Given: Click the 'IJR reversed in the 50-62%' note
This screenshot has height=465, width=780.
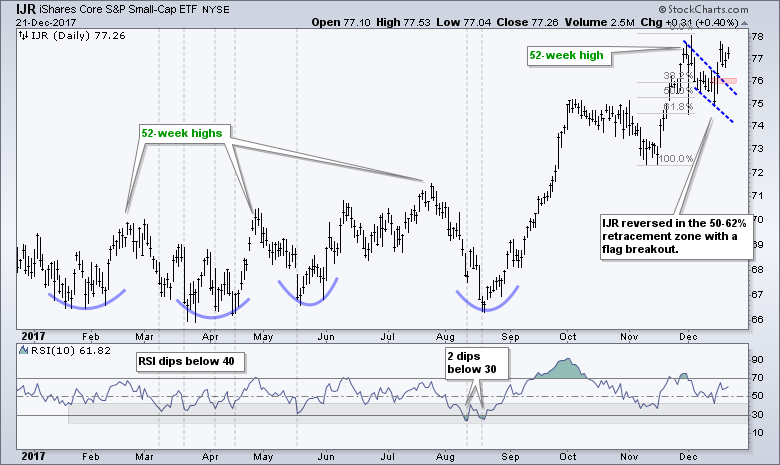Looking at the screenshot, I should pyautogui.click(x=677, y=236).
